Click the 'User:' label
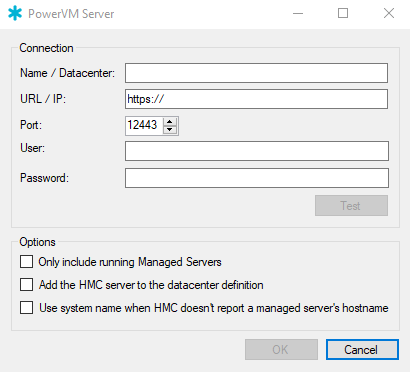Image resolution: width=410 pixels, height=372 pixels. tap(32, 148)
